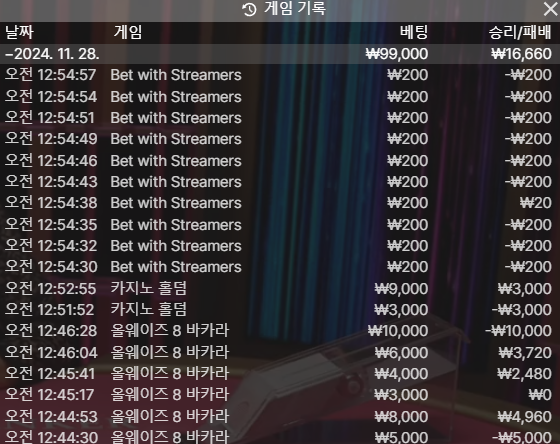Open the 12:45:41 올웨이즈 8 바카라 record

280,374
